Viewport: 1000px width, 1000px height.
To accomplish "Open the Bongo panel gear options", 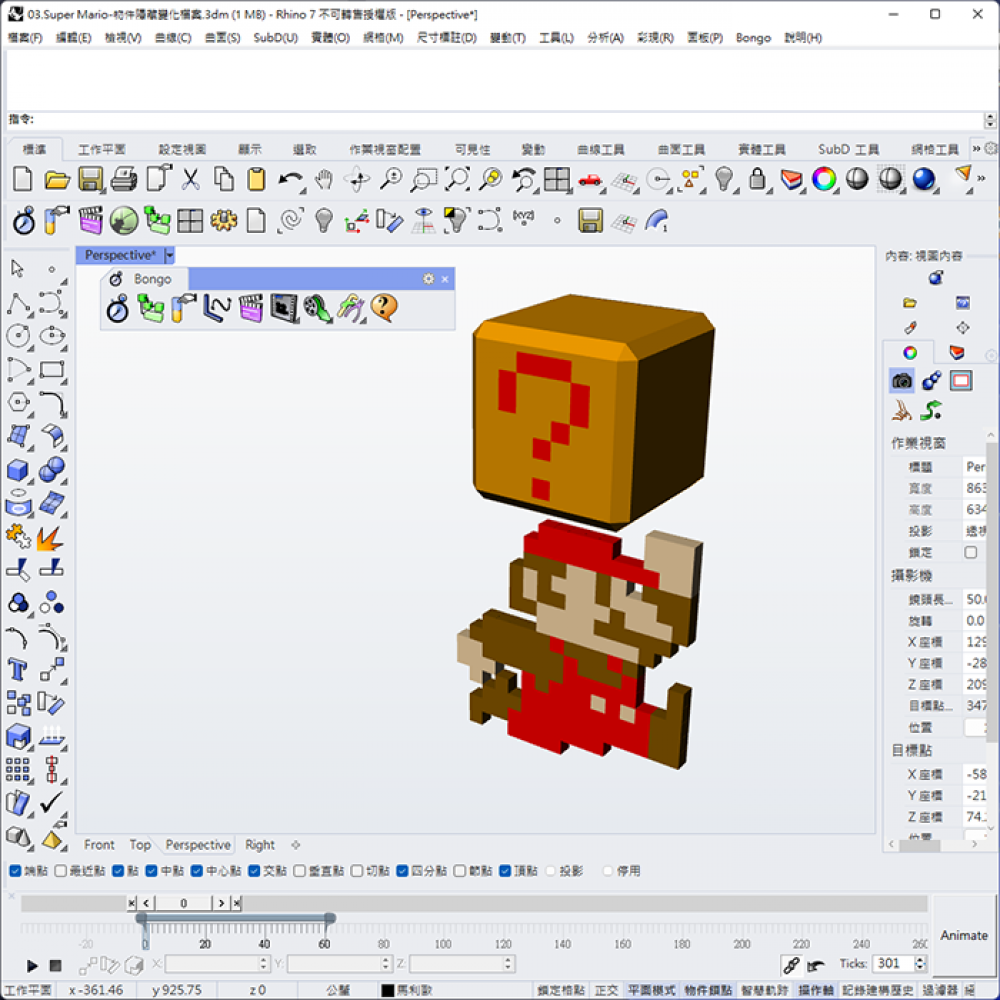I will (x=428, y=279).
